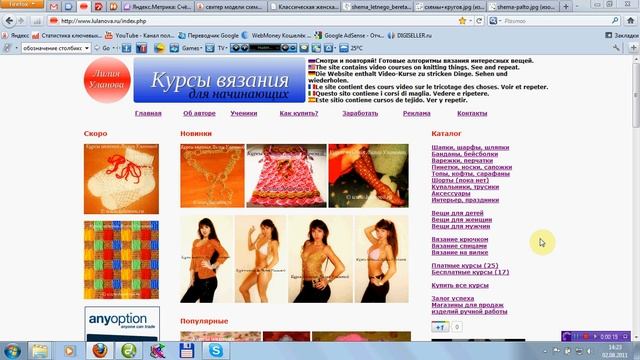Open the white knitted socks thumbnail

(x=121, y=179)
